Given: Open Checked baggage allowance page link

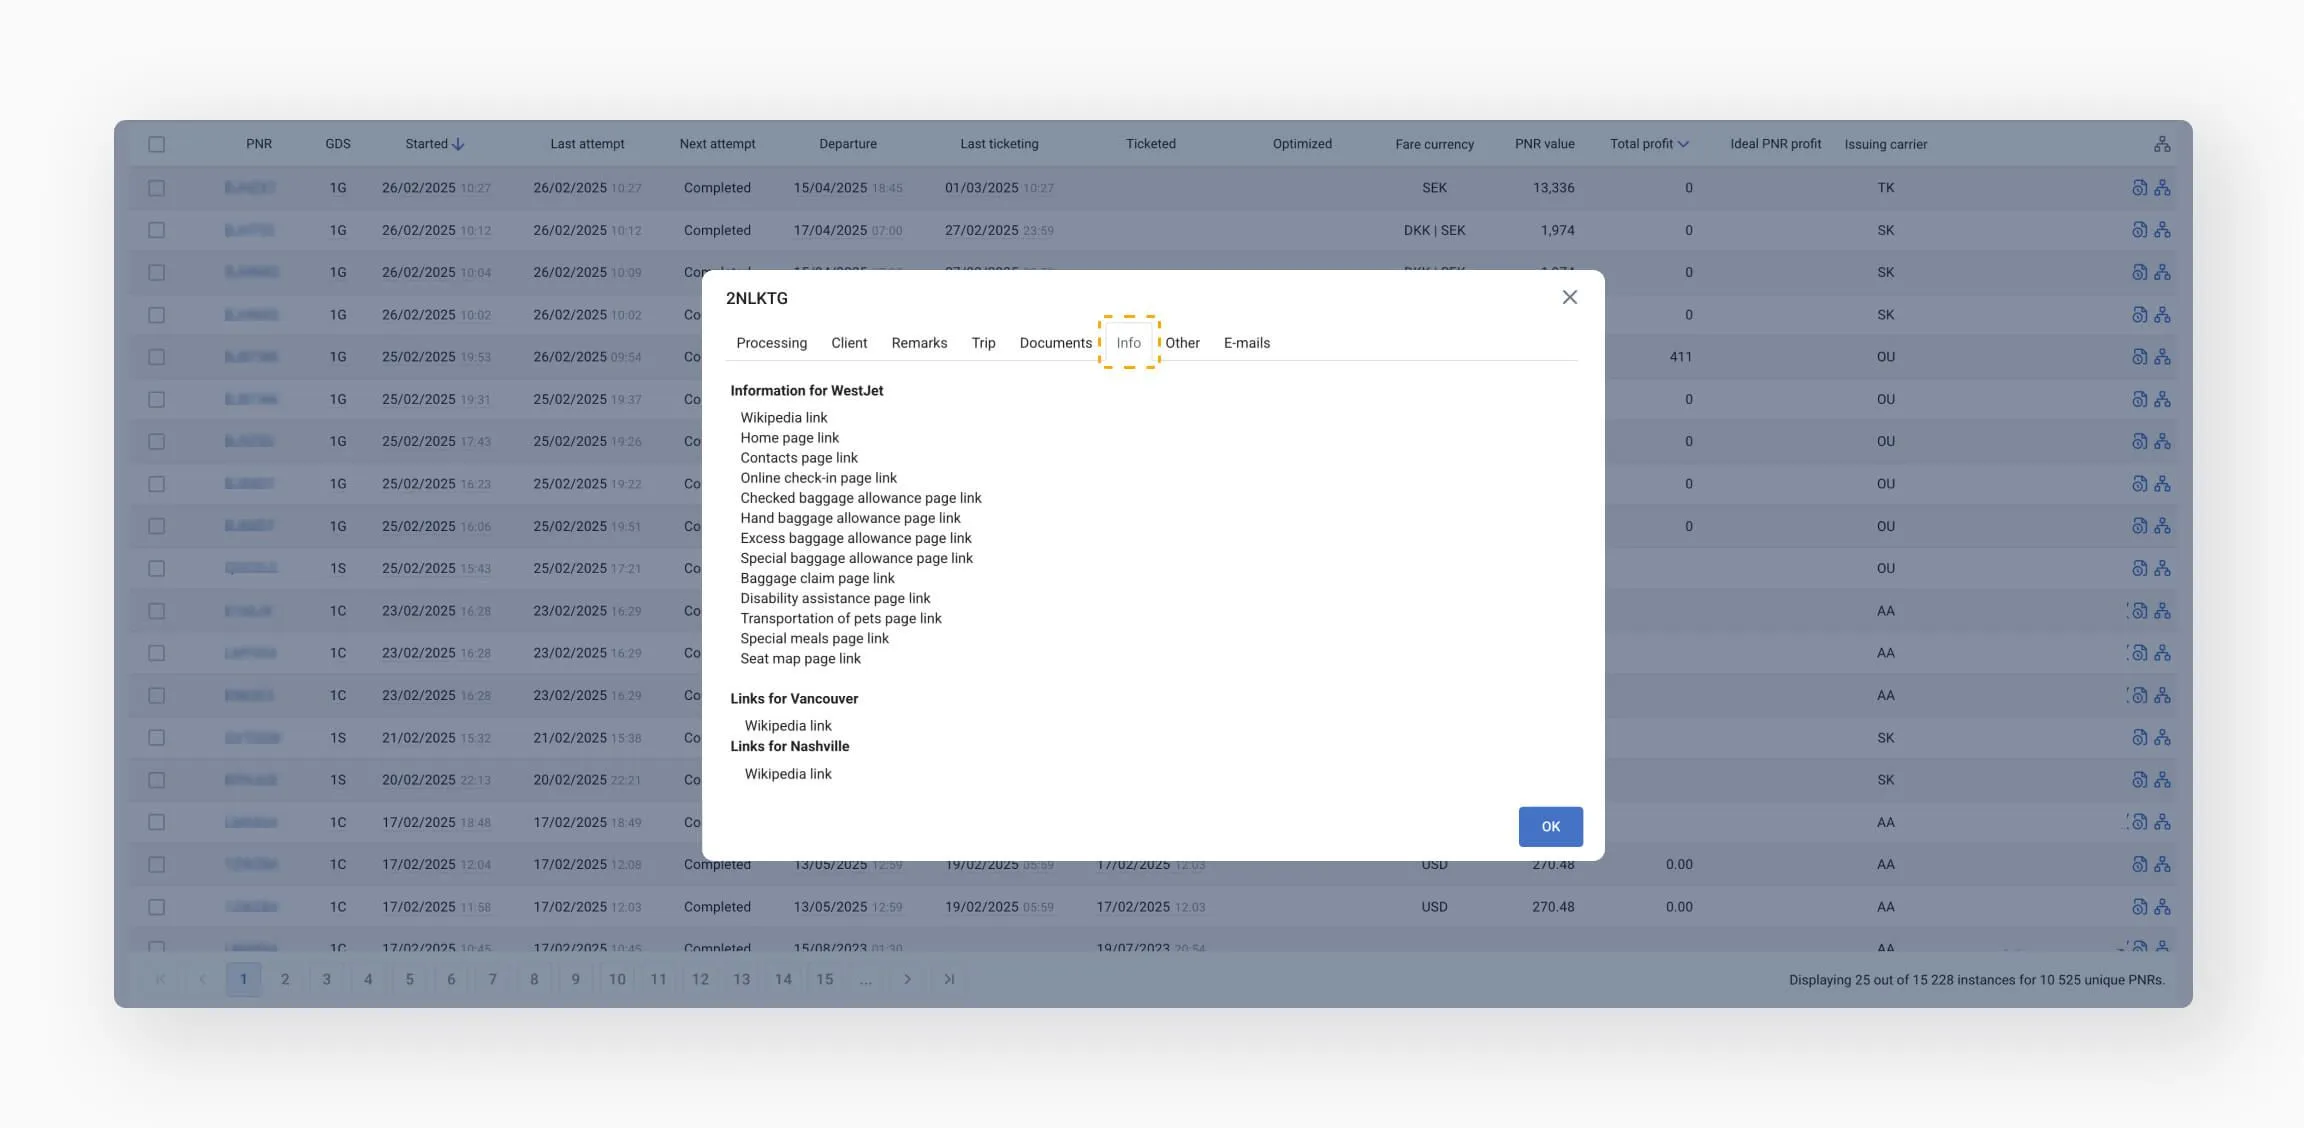Looking at the screenshot, I should pos(860,498).
